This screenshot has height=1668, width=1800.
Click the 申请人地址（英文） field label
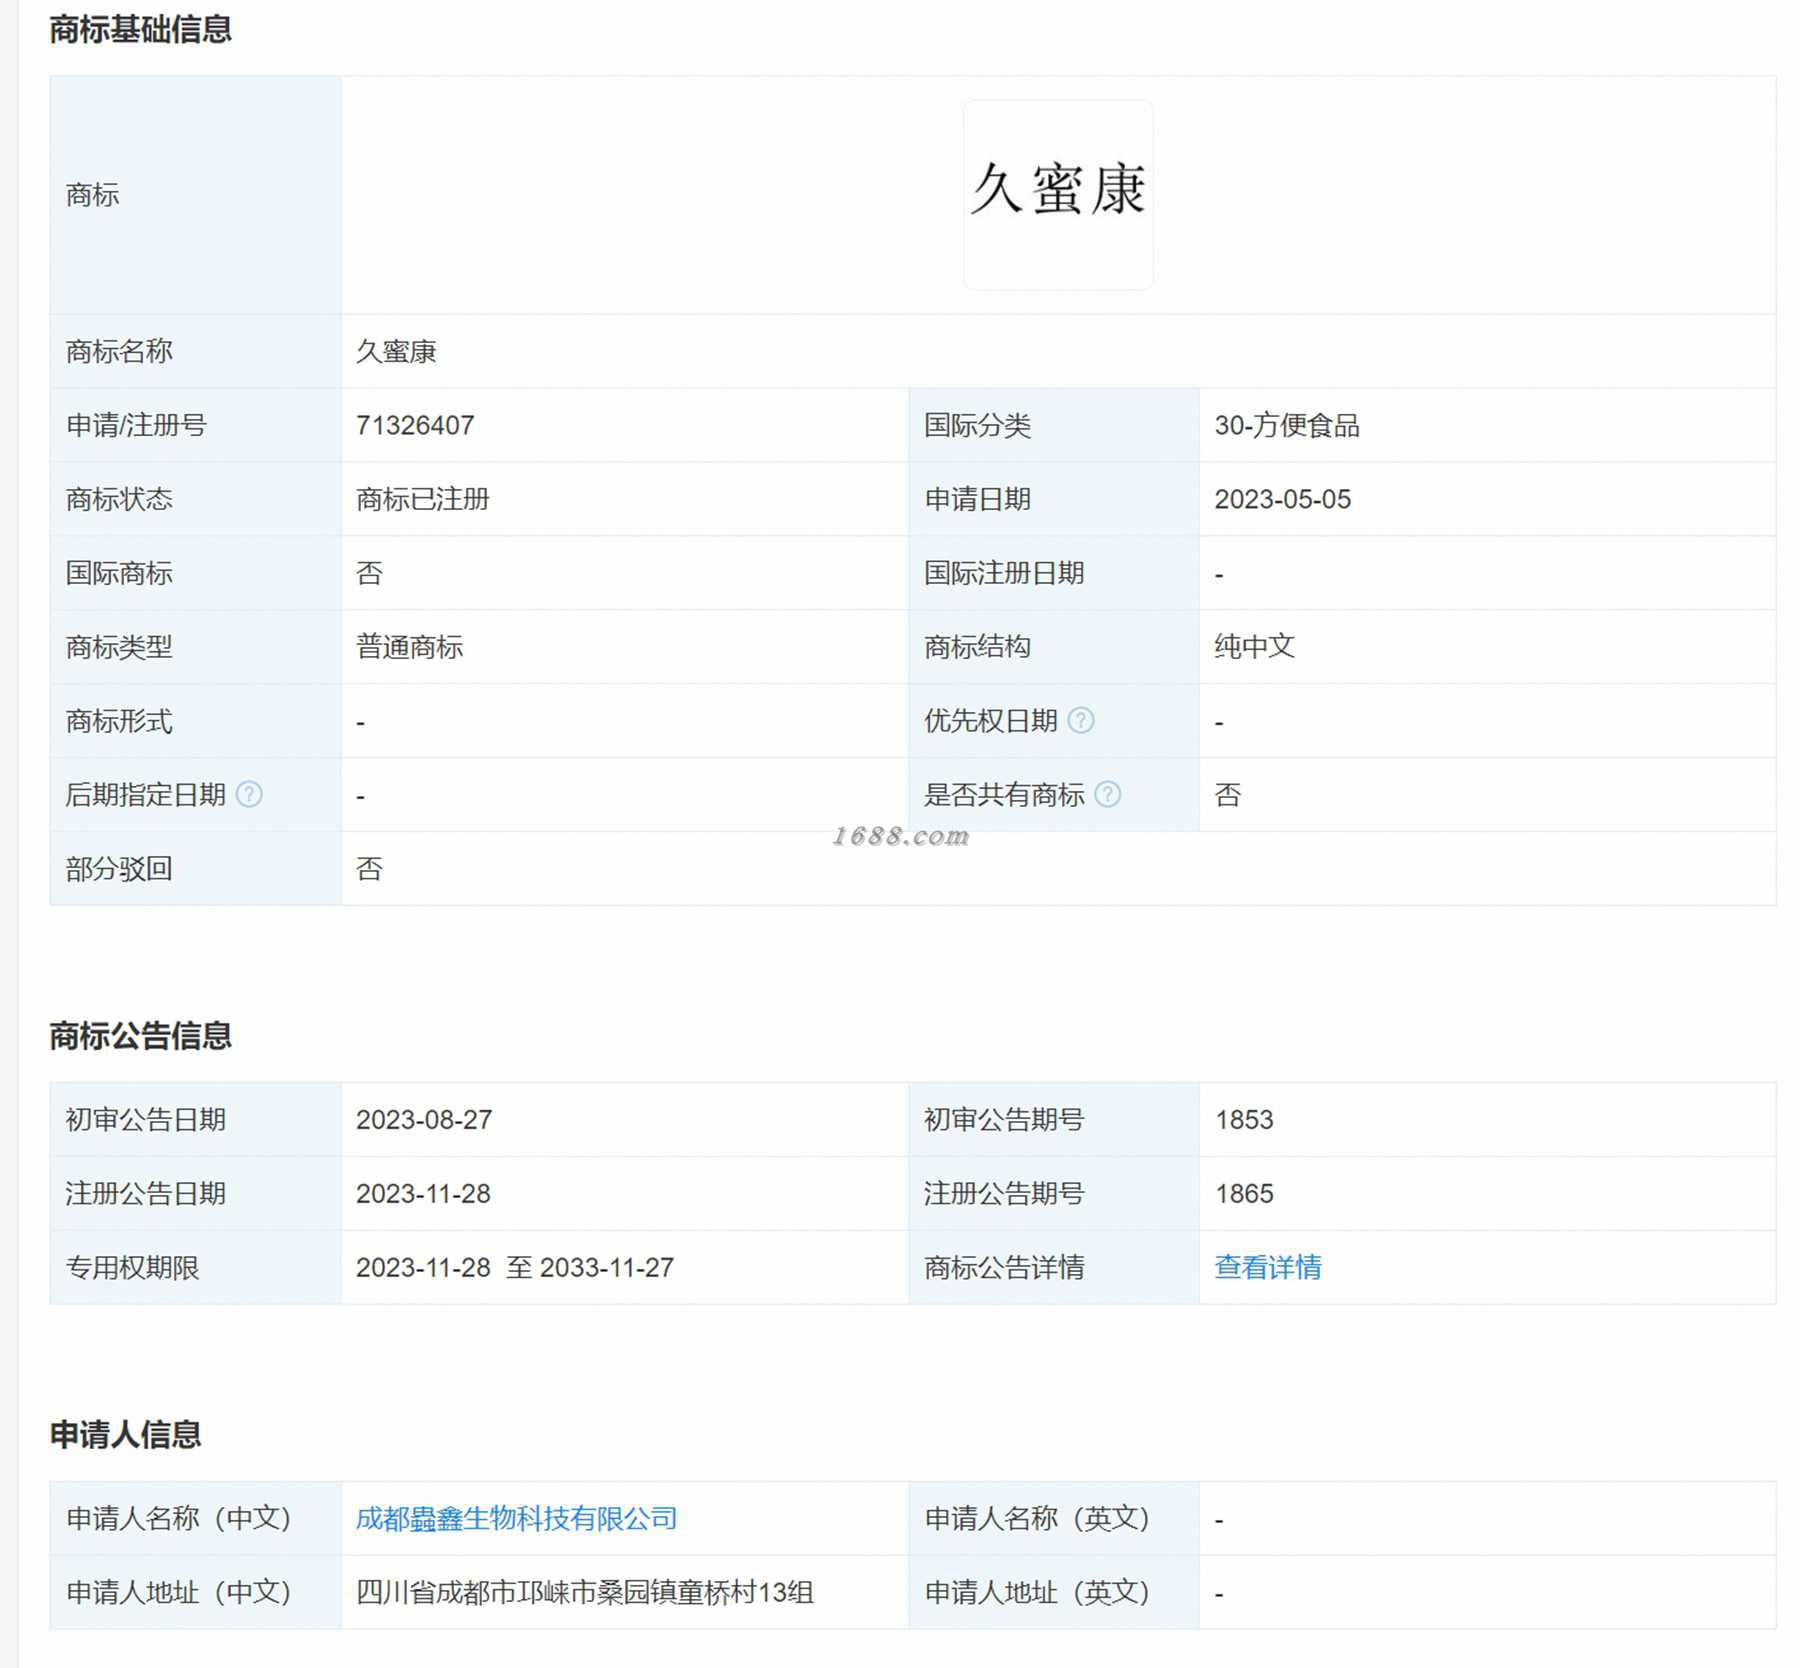(1038, 1593)
